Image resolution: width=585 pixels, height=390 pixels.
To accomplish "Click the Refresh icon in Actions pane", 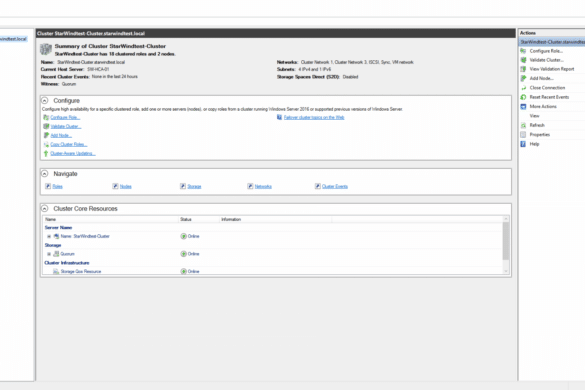I will (523, 125).
